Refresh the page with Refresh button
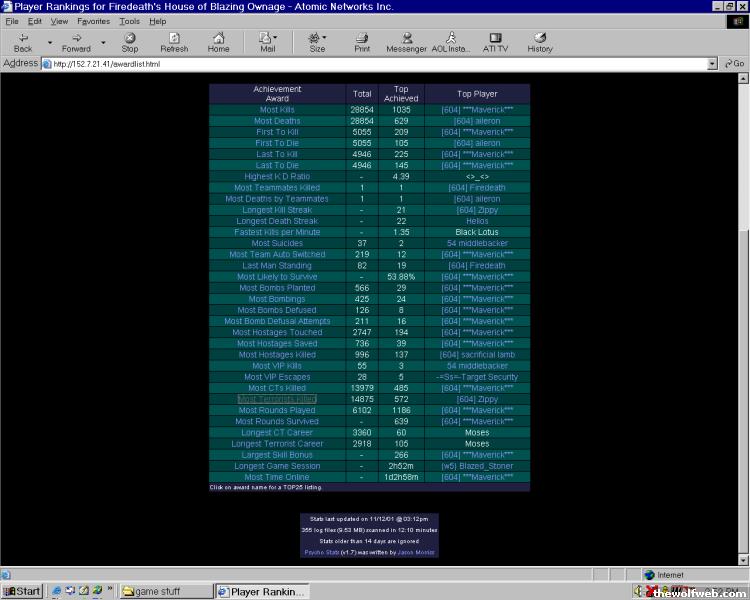The height and width of the screenshot is (600, 750). pyautogui.click(x=174, y=42)
